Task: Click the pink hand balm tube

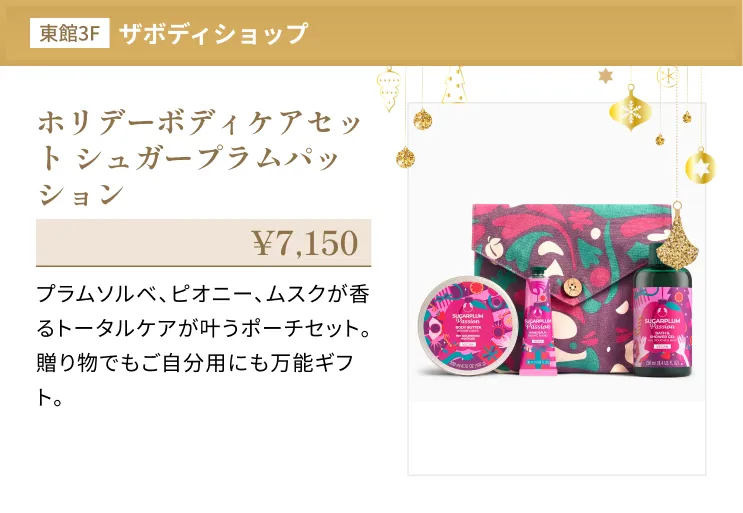Action: [537, 321]
